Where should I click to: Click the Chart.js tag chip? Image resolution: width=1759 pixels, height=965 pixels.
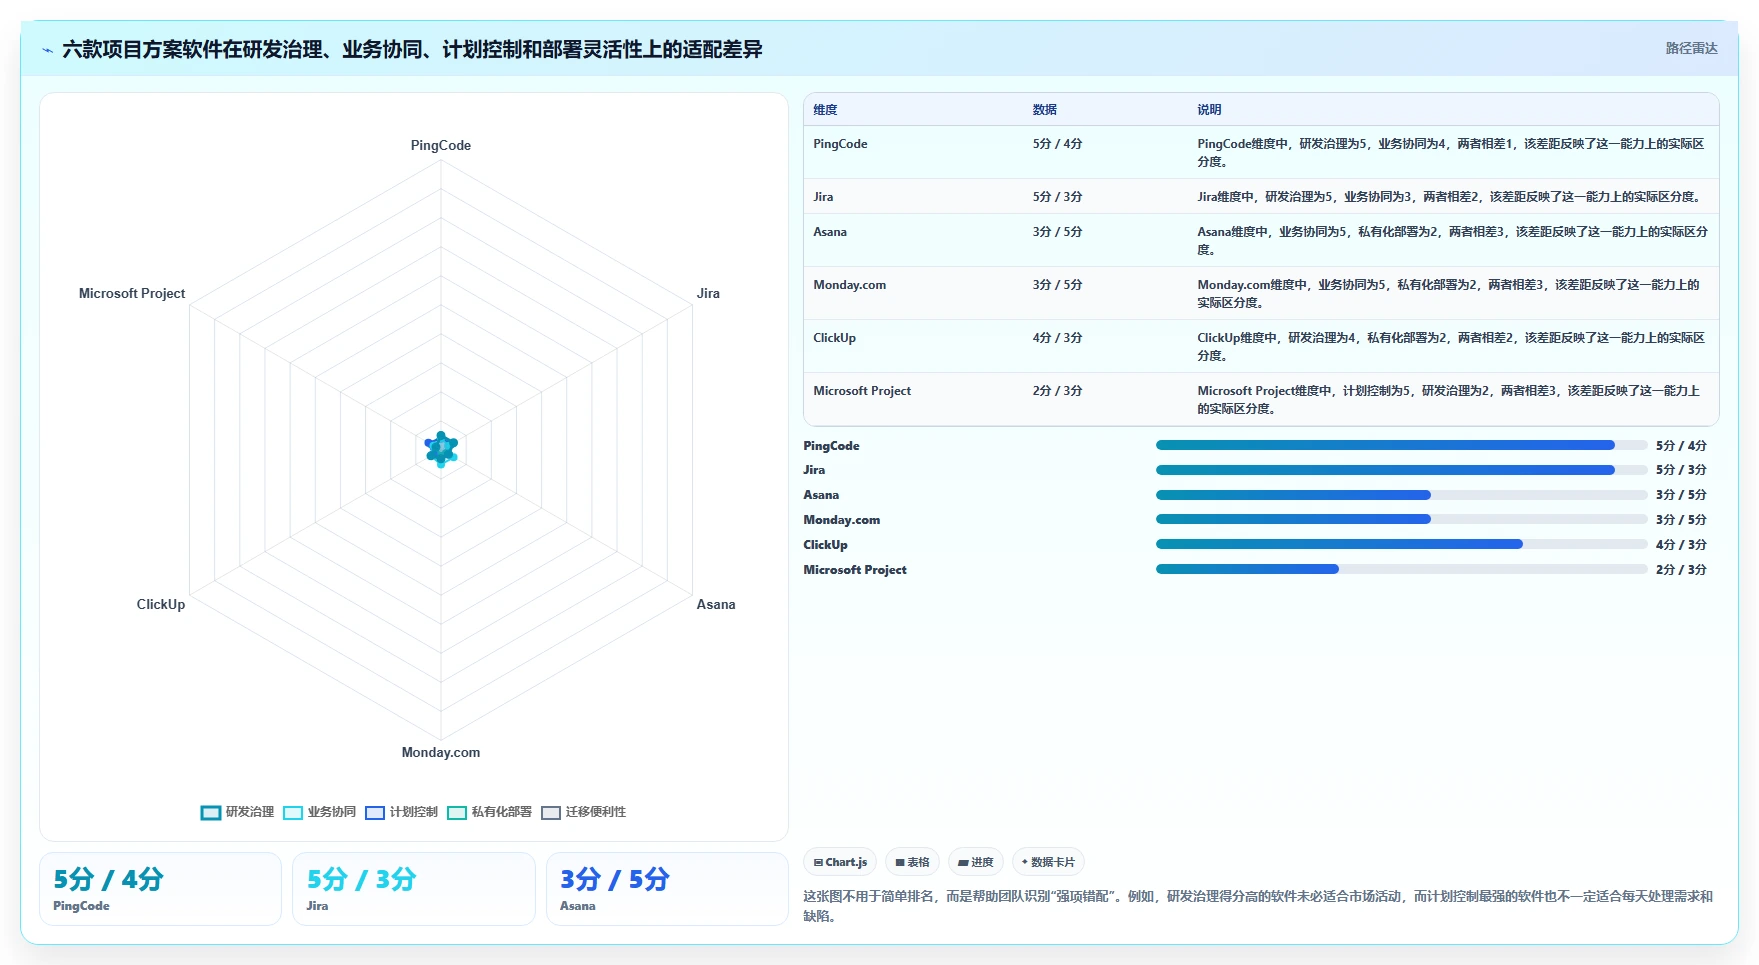point(840,862)
